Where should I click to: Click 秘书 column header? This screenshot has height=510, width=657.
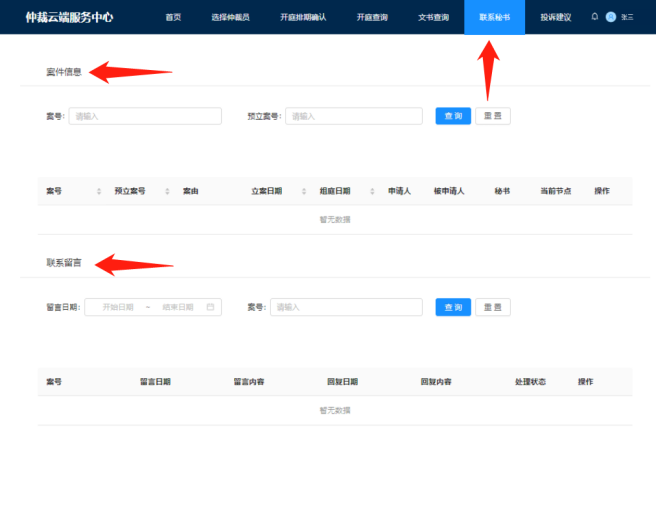pyautogui.click(x=502, y=191)
